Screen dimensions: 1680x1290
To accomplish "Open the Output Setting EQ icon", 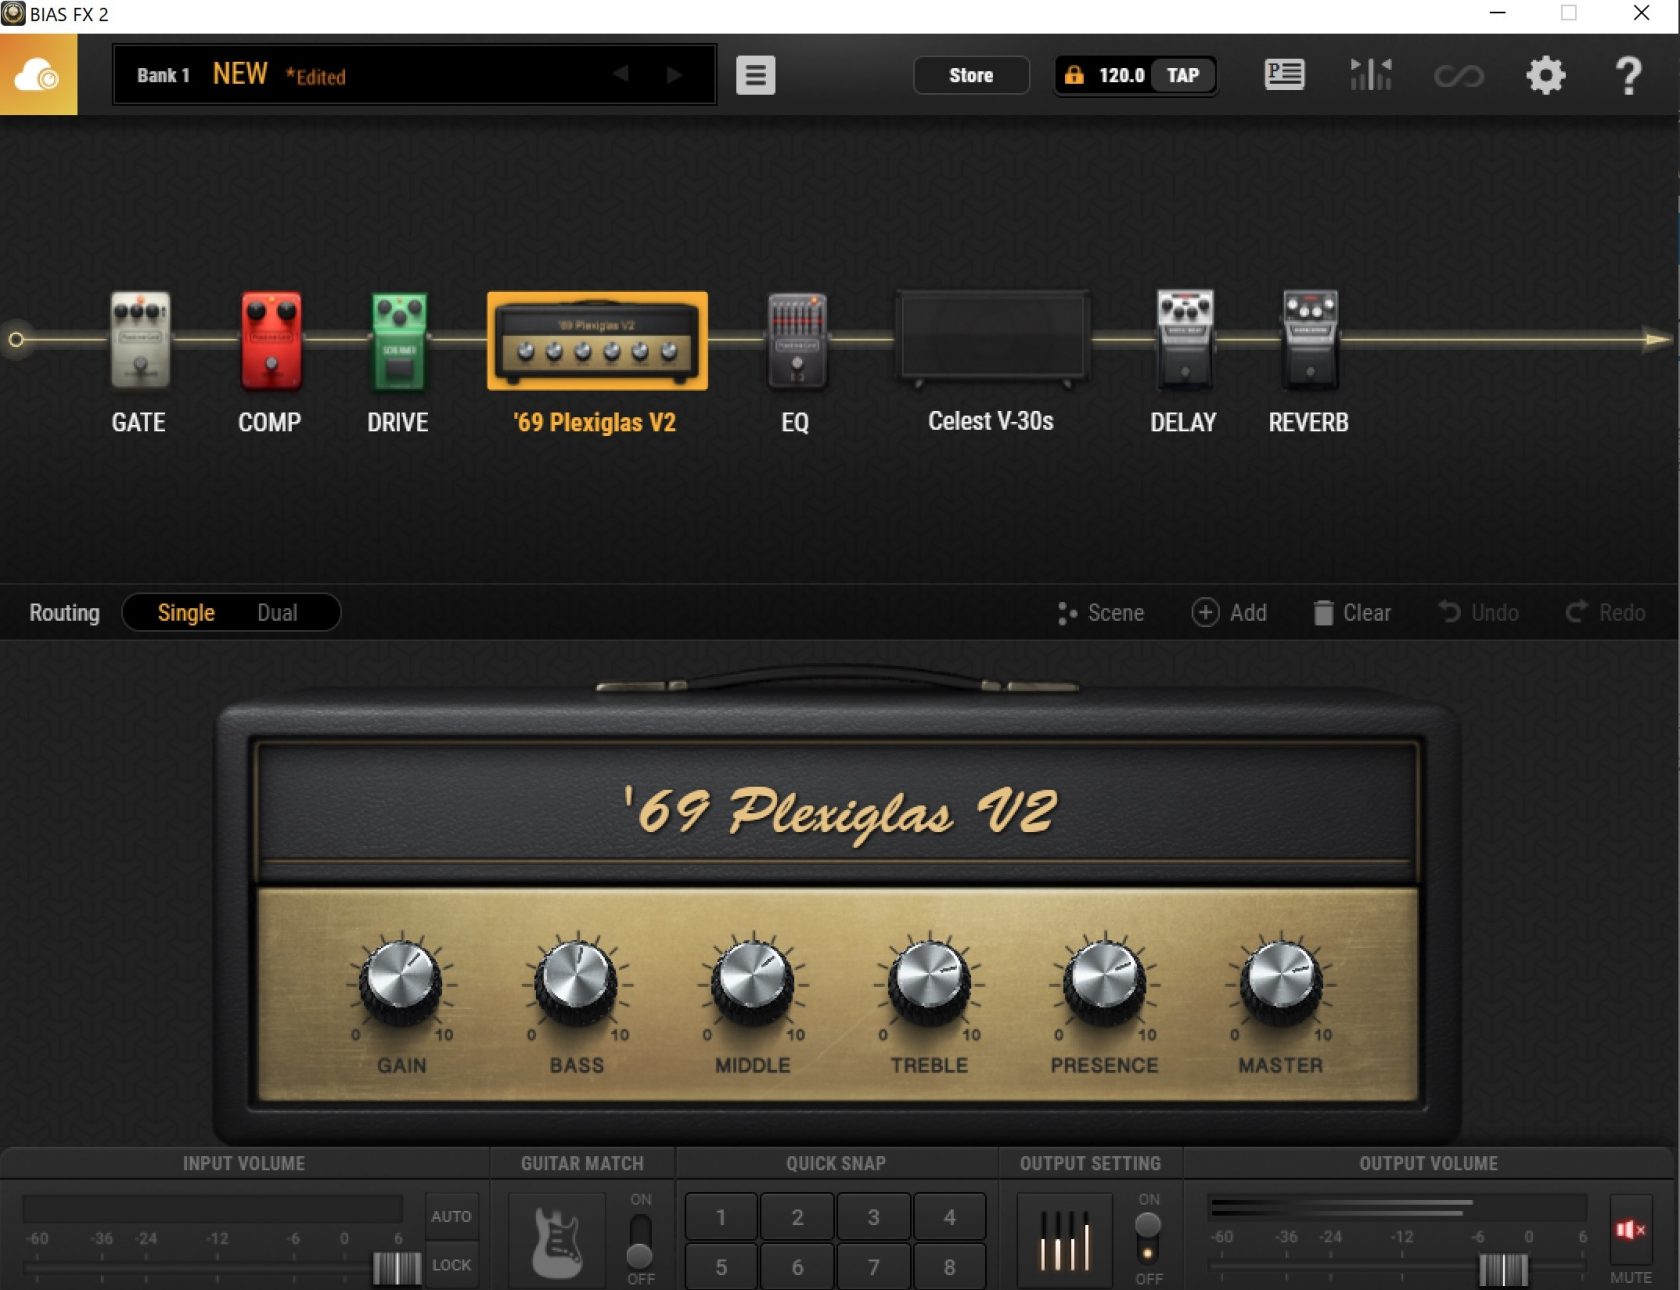I will point(1064,1241).
